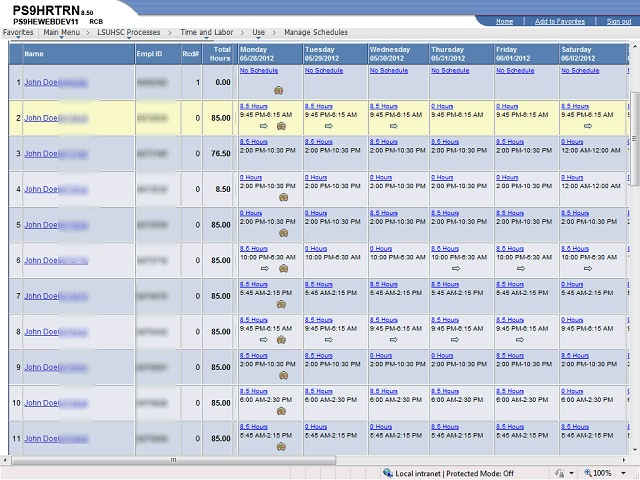640x480 pixels.
Task: Click the overnight arrow icon in row 6 Monday
Action: (265, 269)
